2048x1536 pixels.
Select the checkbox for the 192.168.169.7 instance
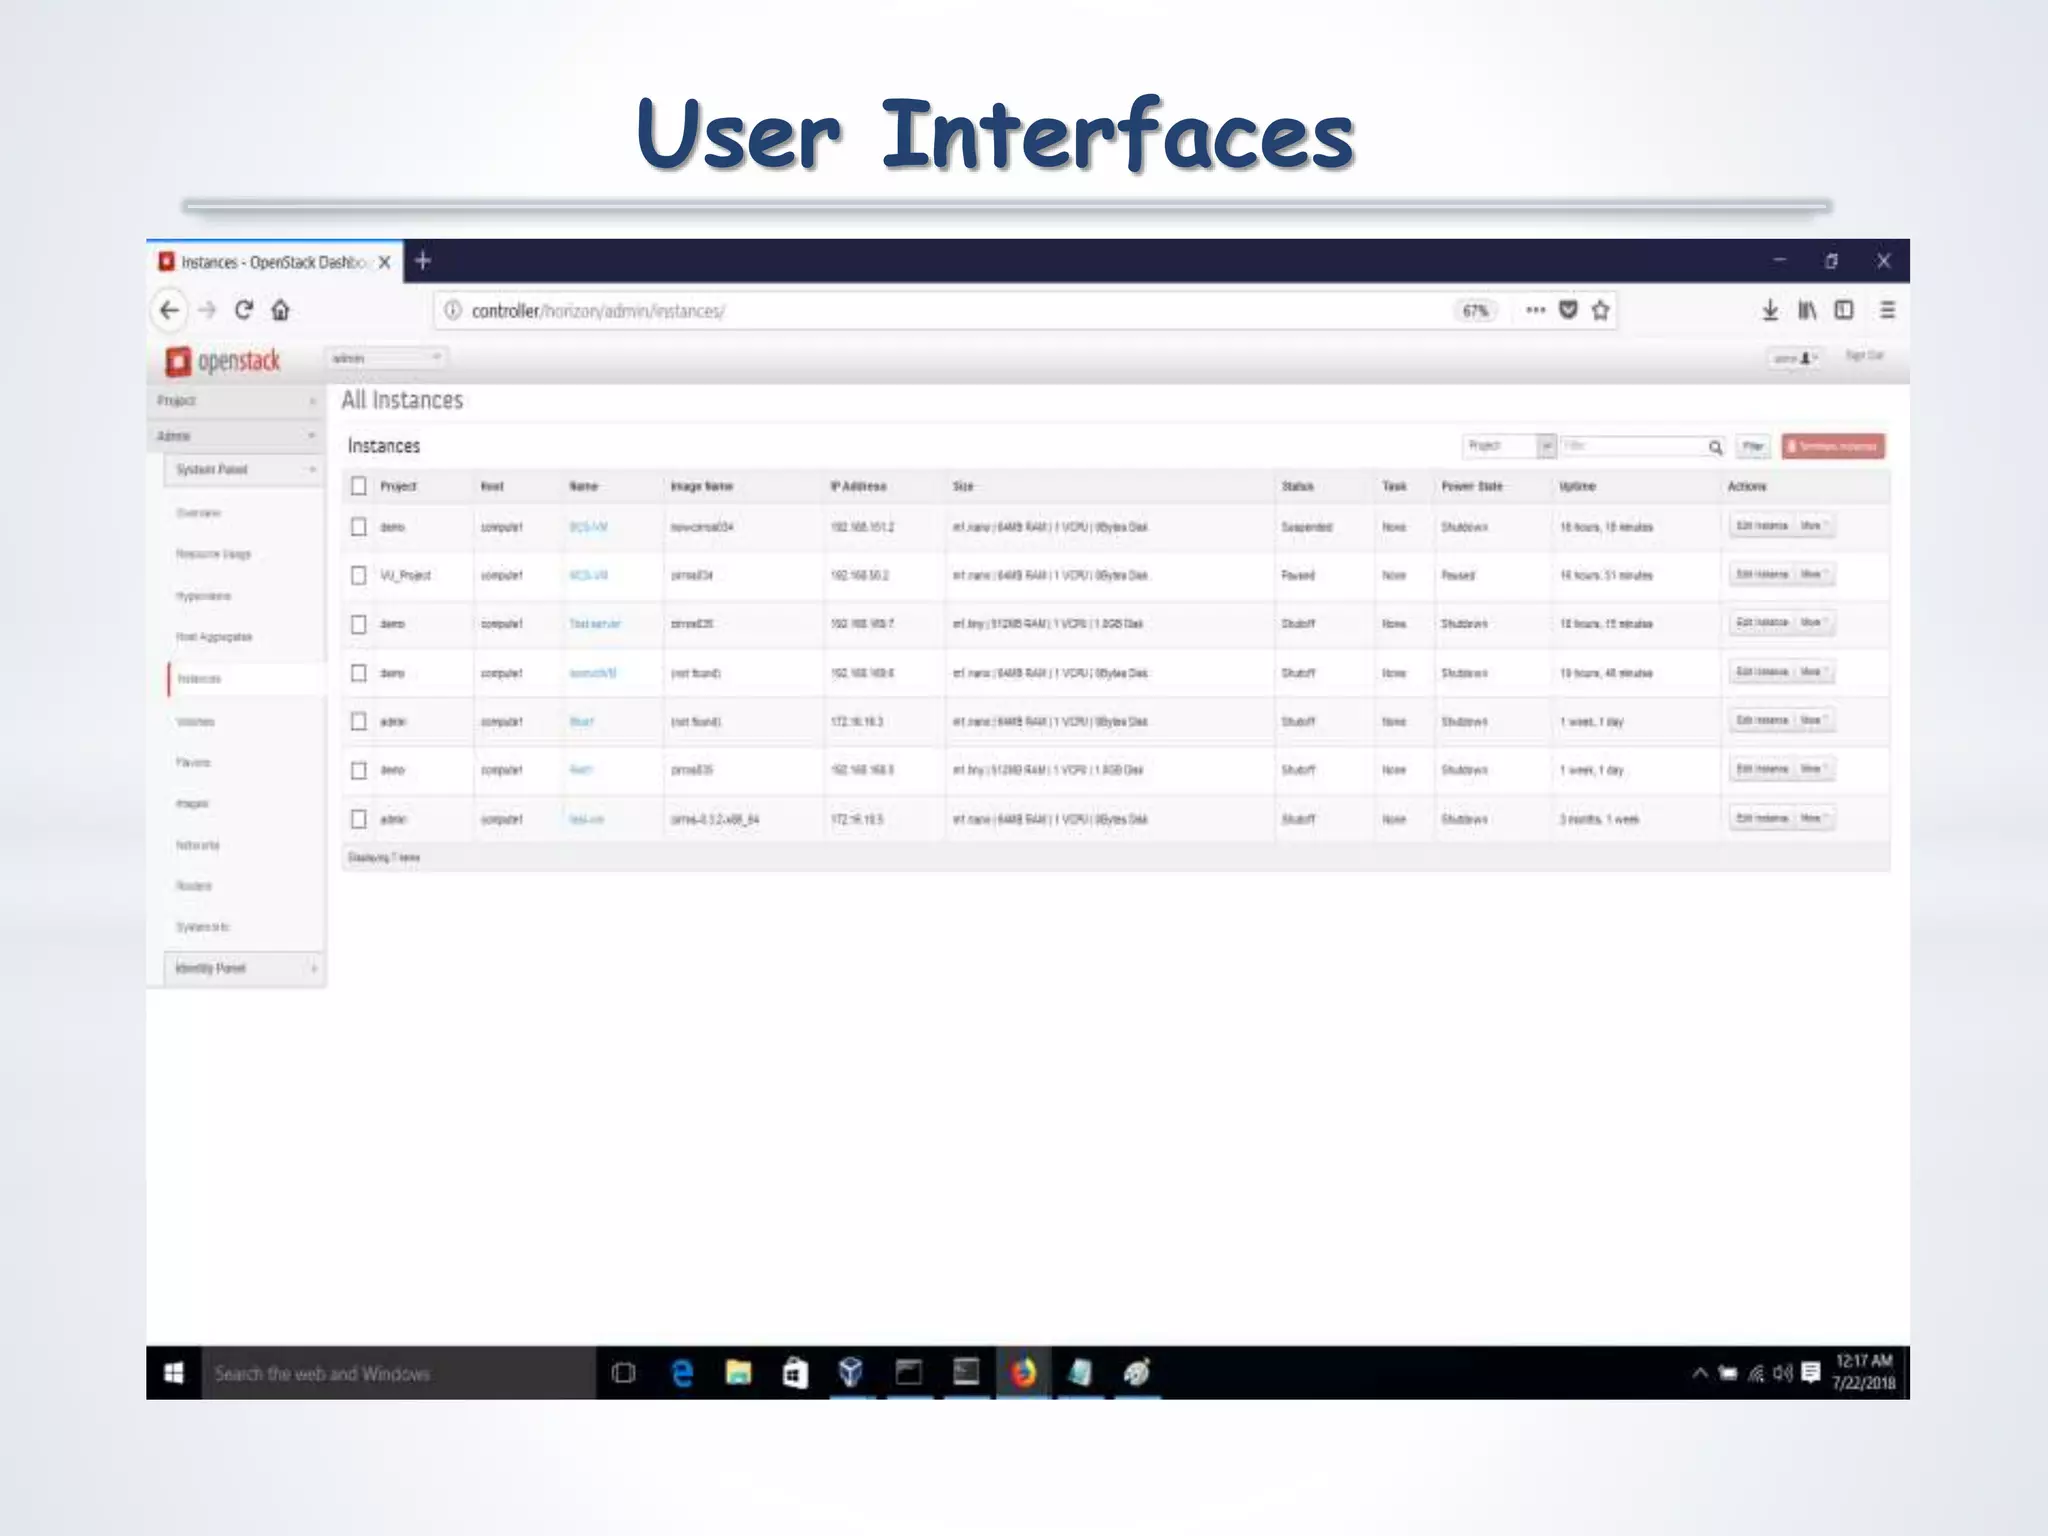pos(359,624)
